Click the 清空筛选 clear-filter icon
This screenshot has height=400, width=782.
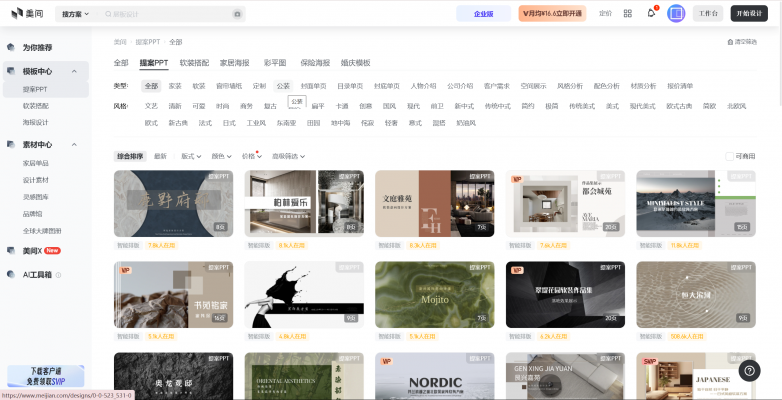(x=730, y=42)
